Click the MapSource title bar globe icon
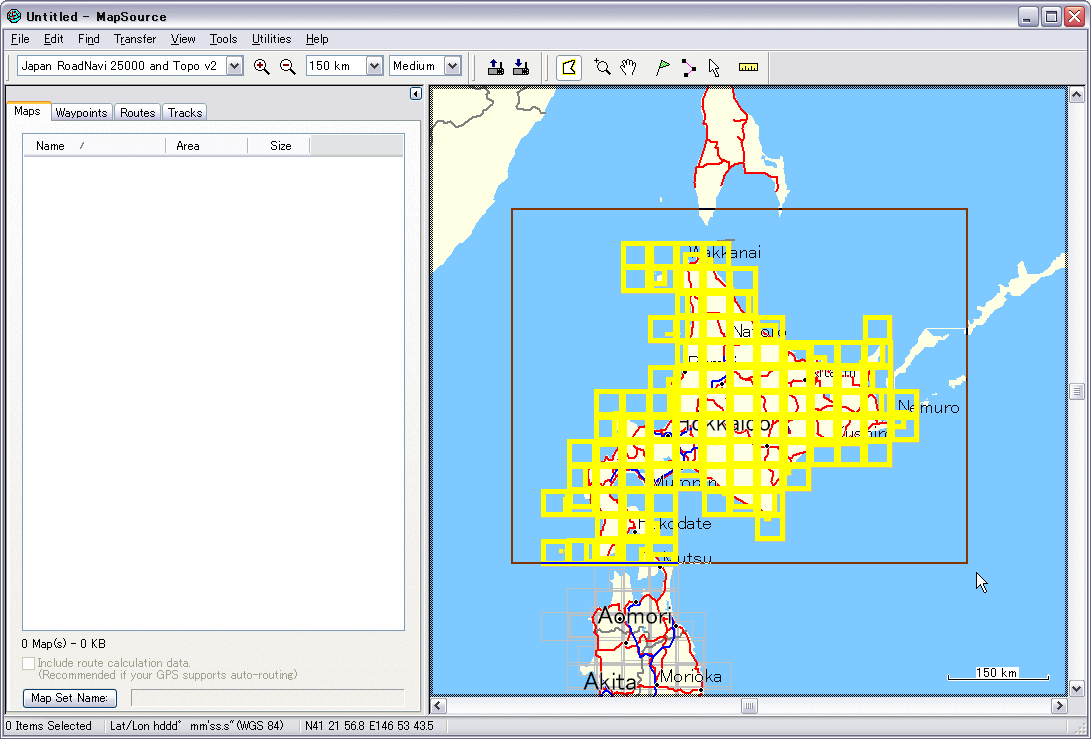The height and width of the screenshot is (739, 1091). pyautogui.click(x=14, y=16)
